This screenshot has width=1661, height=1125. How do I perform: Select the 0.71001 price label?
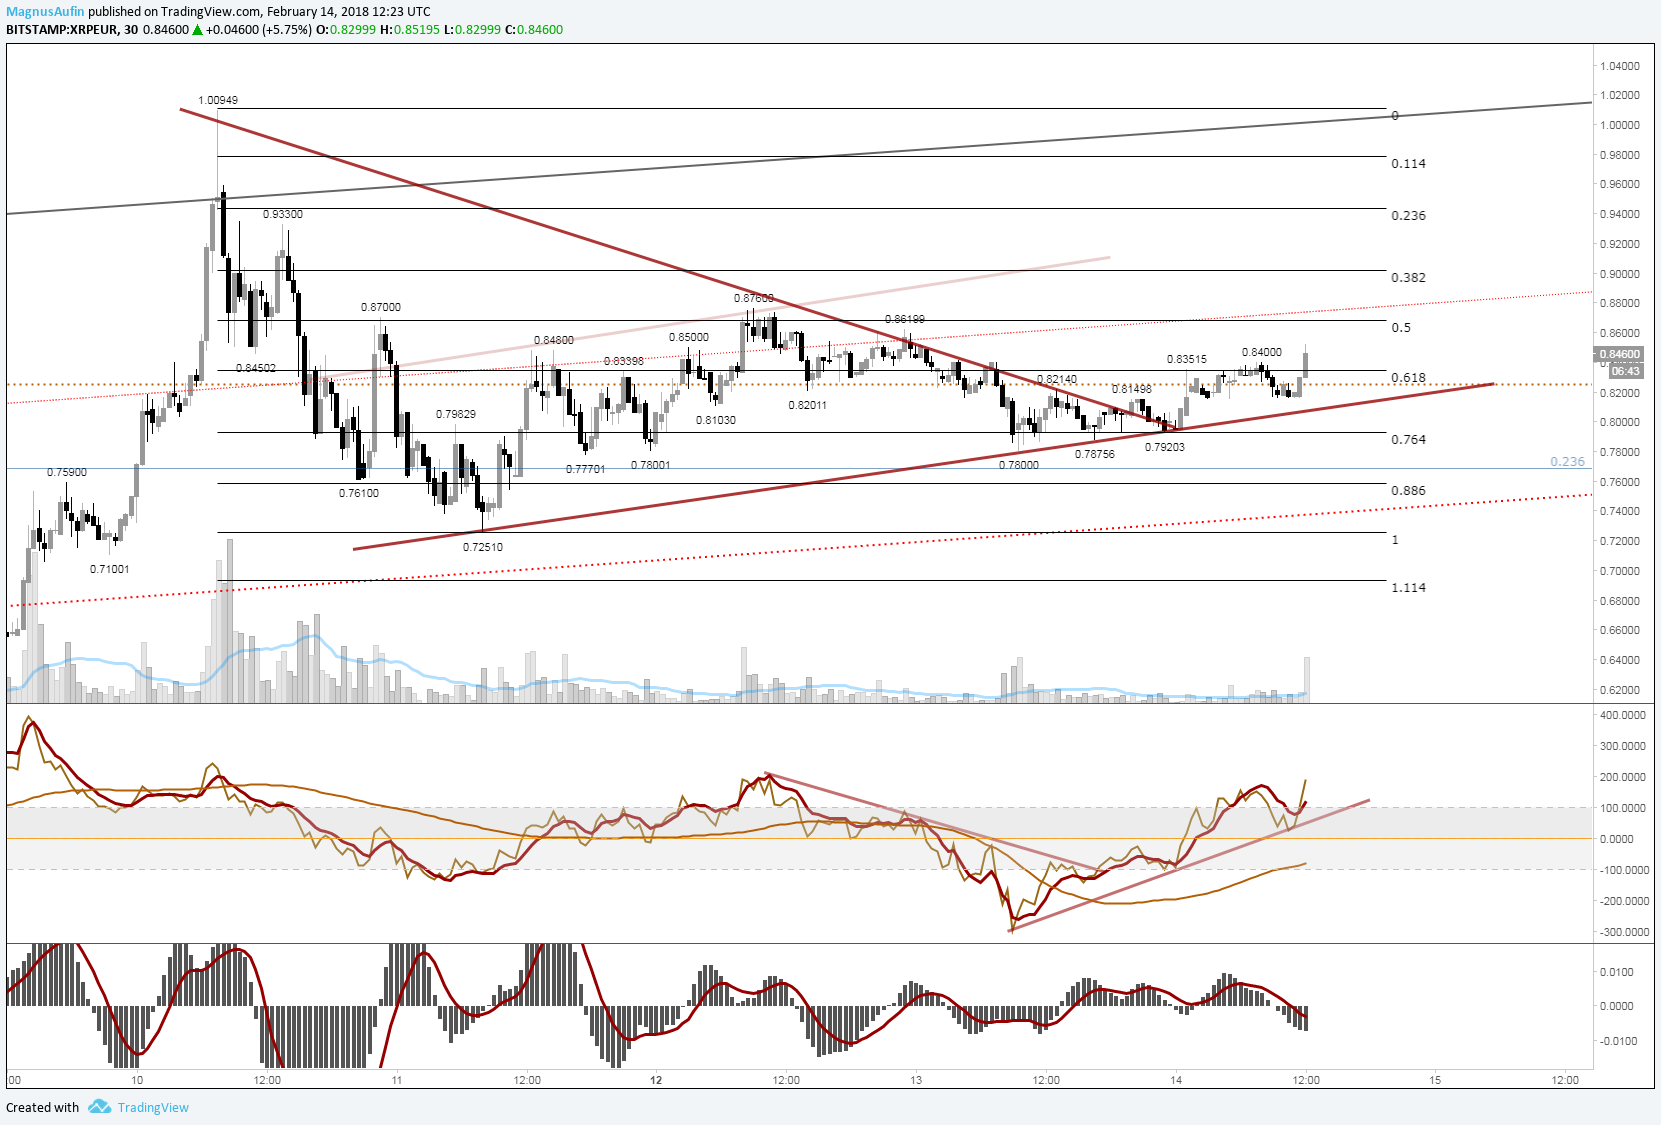110,569
